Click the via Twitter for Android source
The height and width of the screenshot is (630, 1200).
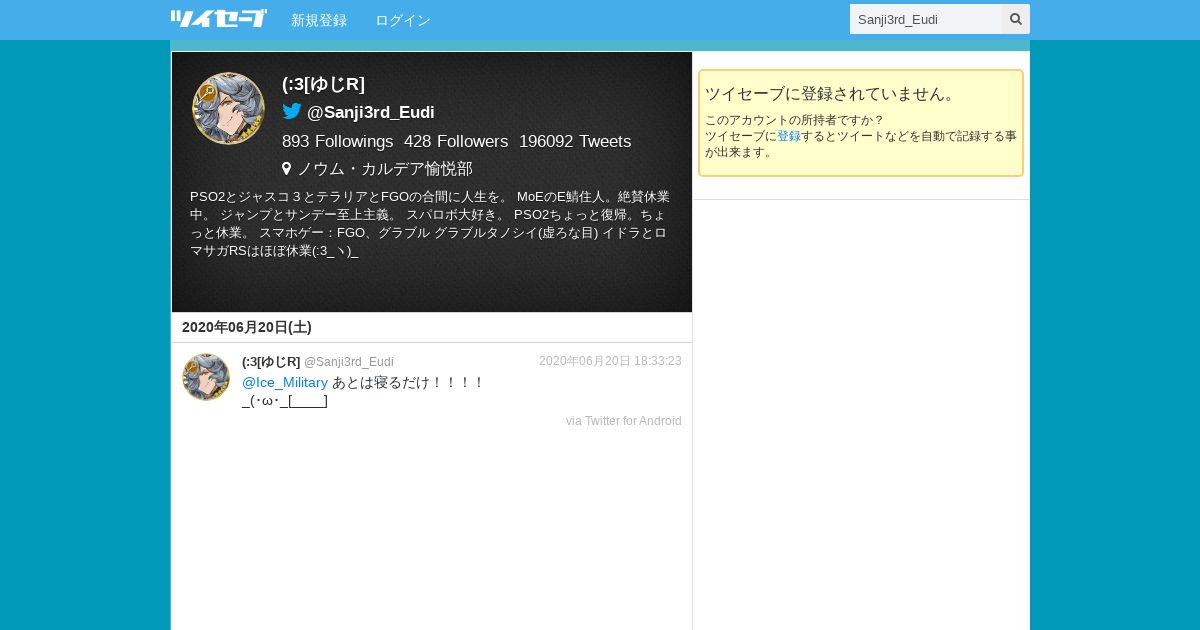tap(624, 421)
